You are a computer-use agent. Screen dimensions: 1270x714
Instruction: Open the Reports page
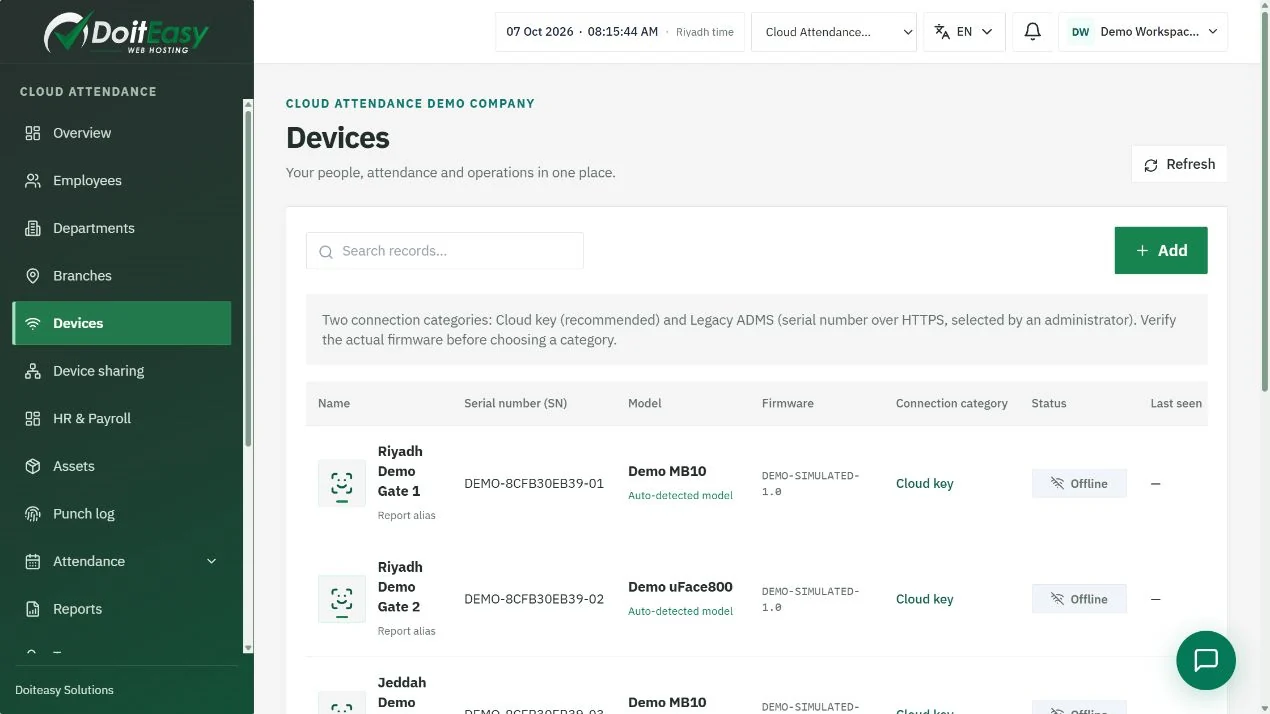coord(122,609)
